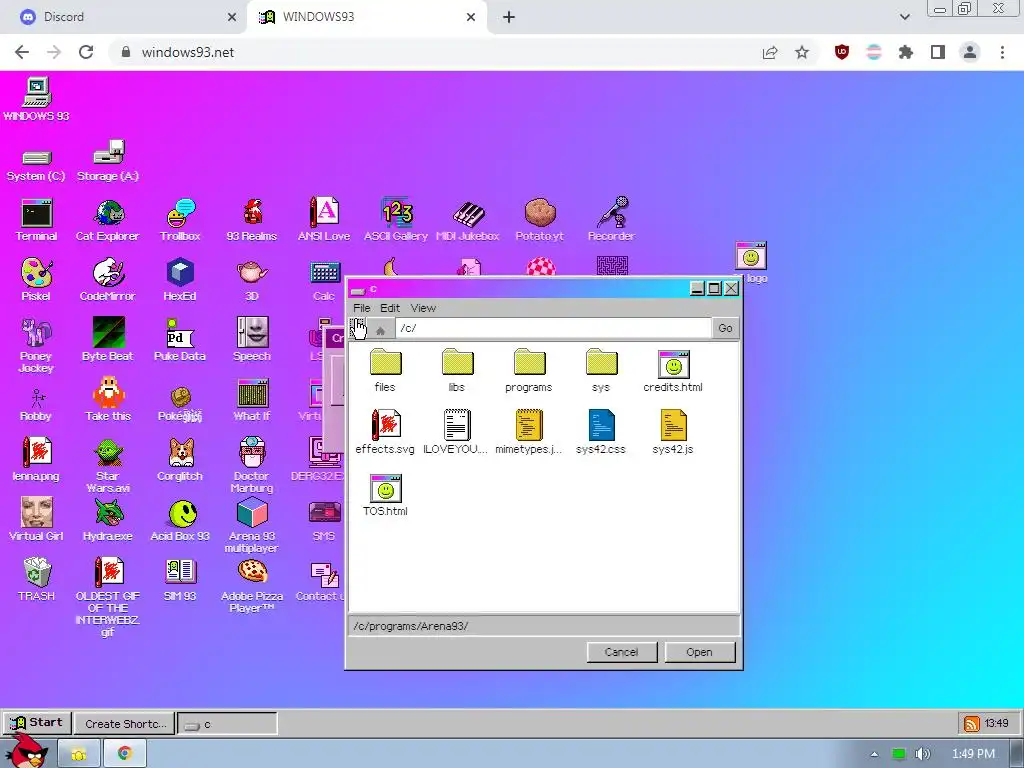Open the View menu in dialog
The width and height of the screenshot is (1024, 768).
[x=423, y=308]
